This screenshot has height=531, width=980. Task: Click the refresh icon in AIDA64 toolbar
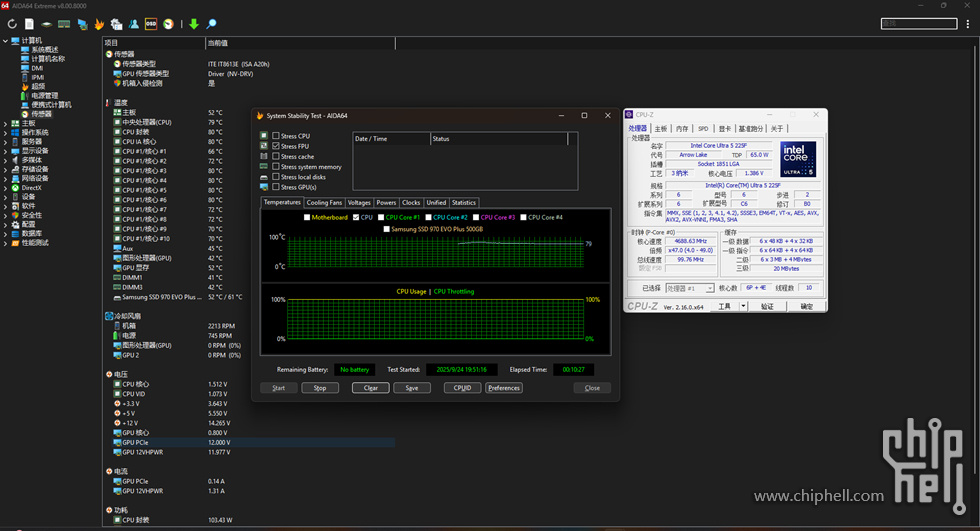[x=12, y=24]
